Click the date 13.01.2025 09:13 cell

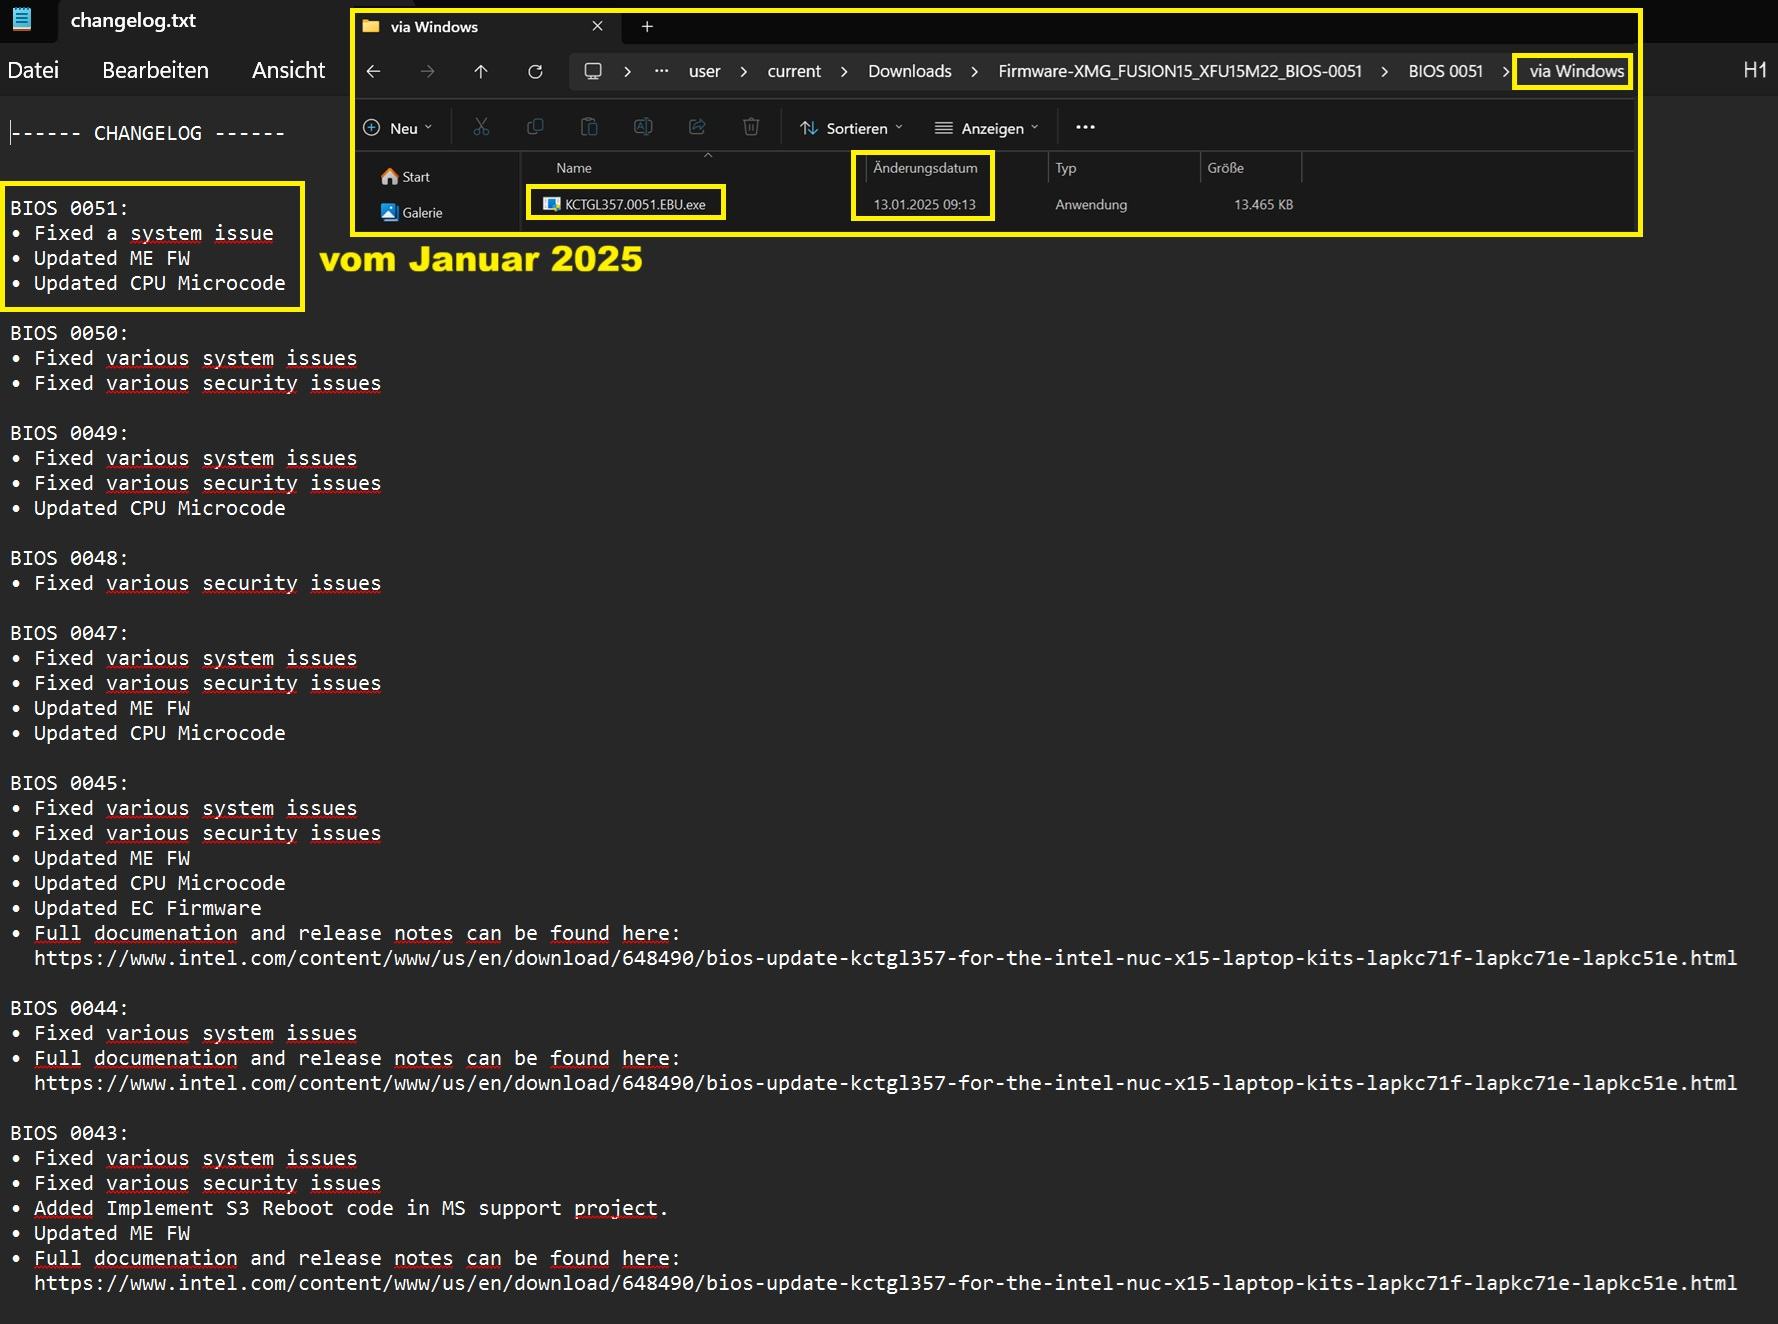point(924,204)
